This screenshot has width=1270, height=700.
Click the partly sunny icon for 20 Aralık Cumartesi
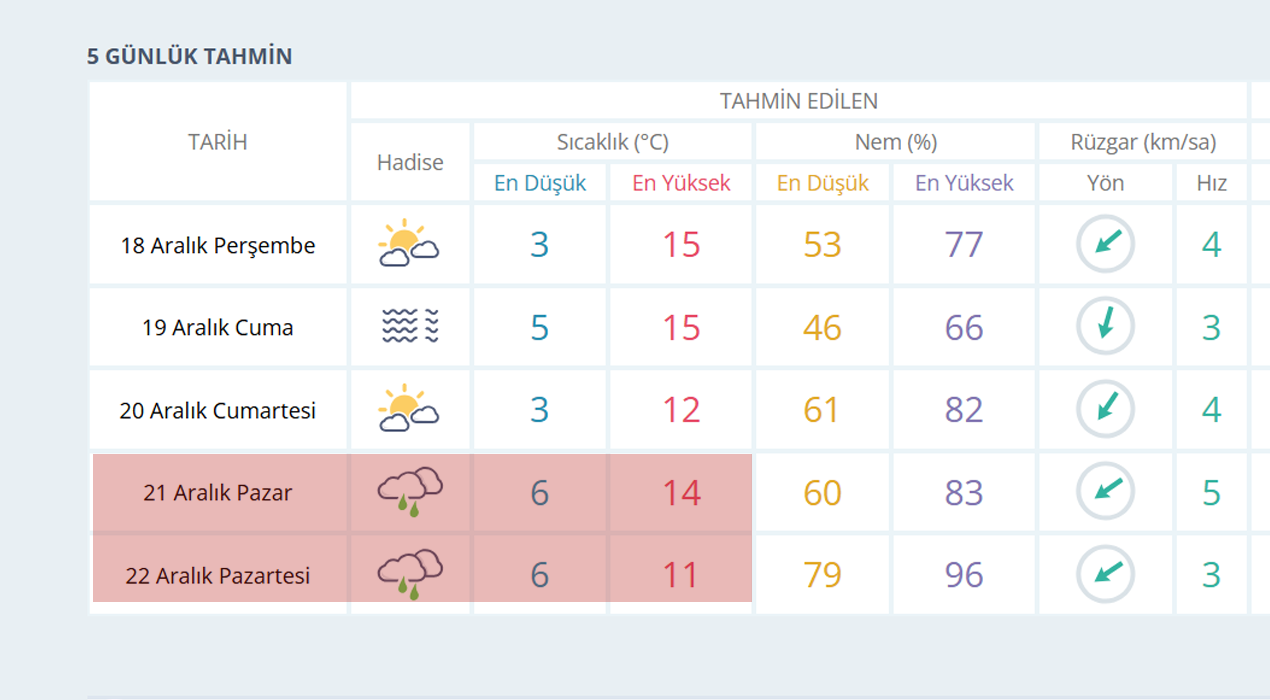point(409,409)
